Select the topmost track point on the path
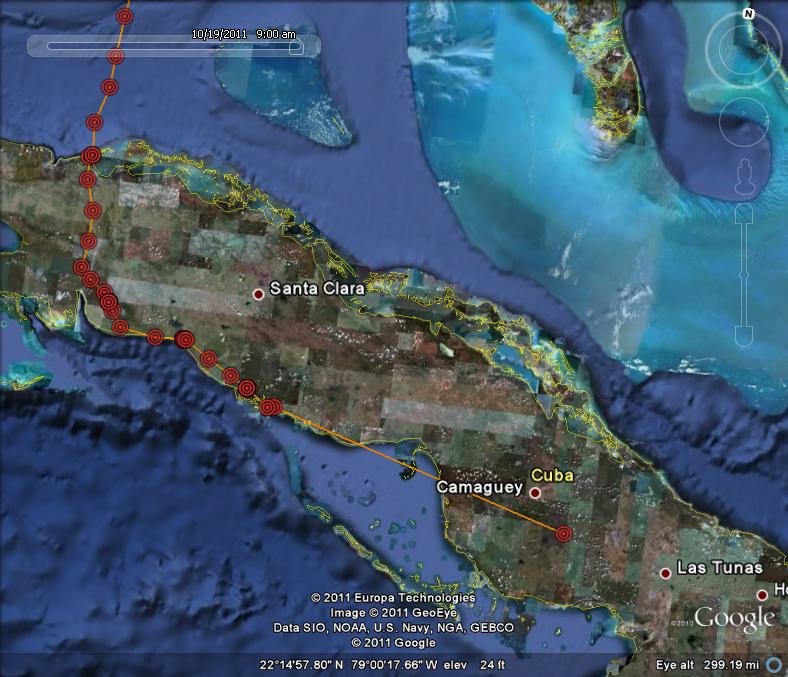The height and width of the screenshot is (677, 788). point(125,16)
